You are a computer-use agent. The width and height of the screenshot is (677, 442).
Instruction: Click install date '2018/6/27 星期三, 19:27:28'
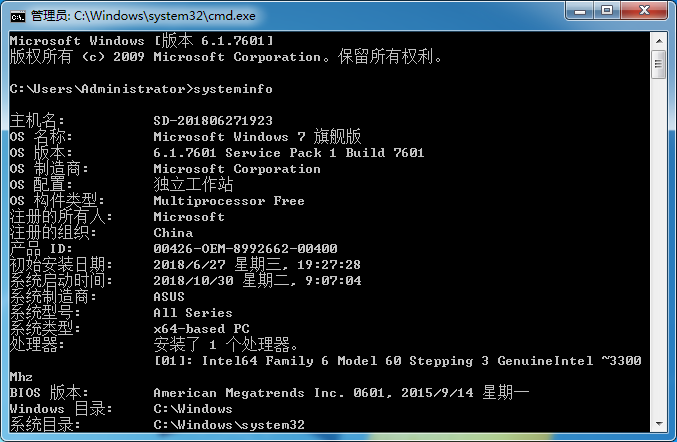pyautogui.click(x=257, y=264)
